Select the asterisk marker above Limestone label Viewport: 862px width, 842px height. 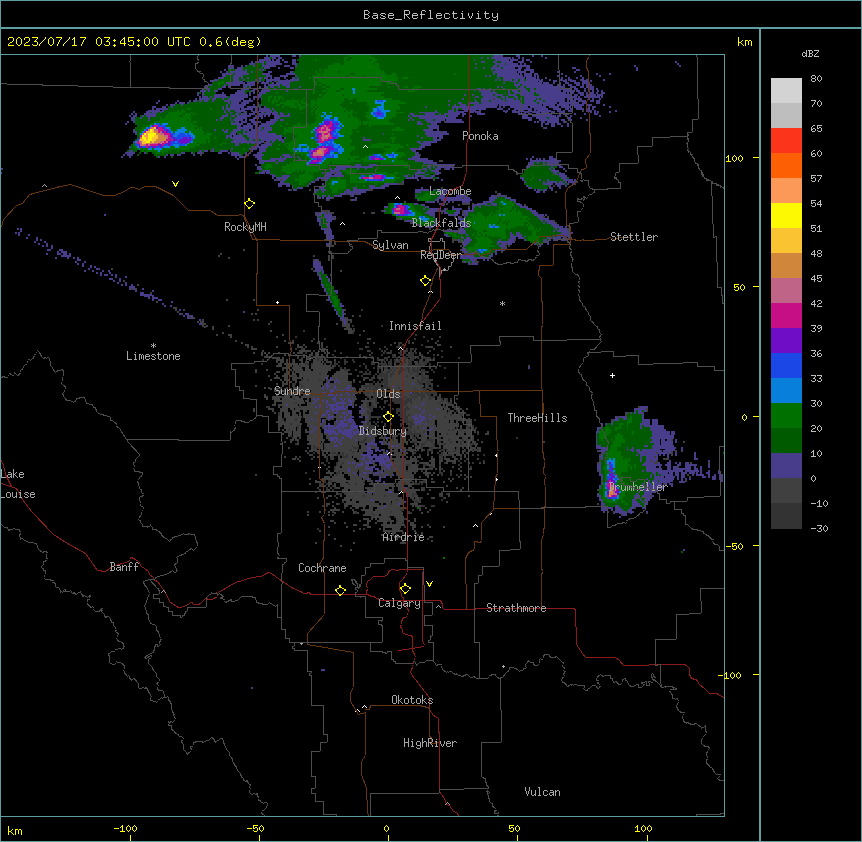pyautogui.click(x=153, y=346)
